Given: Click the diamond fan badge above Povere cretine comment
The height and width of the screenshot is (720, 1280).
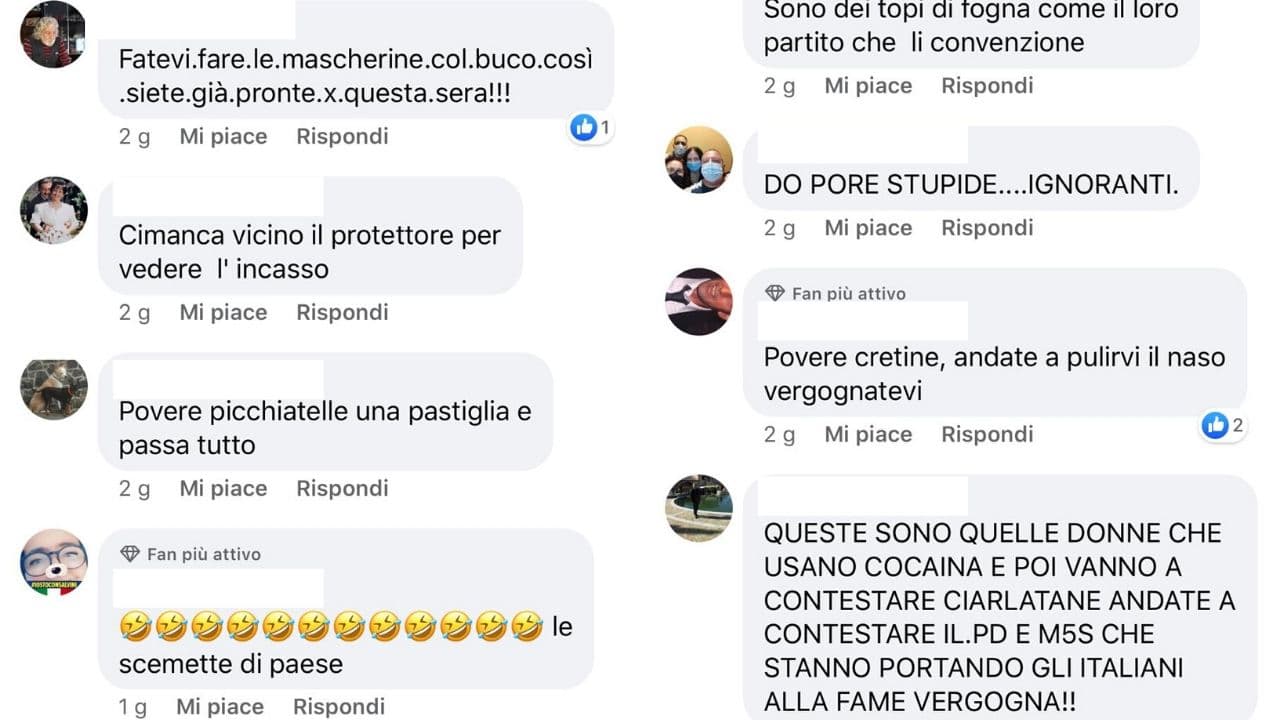Looking at the screenshot, I should (x=775, y=293).
